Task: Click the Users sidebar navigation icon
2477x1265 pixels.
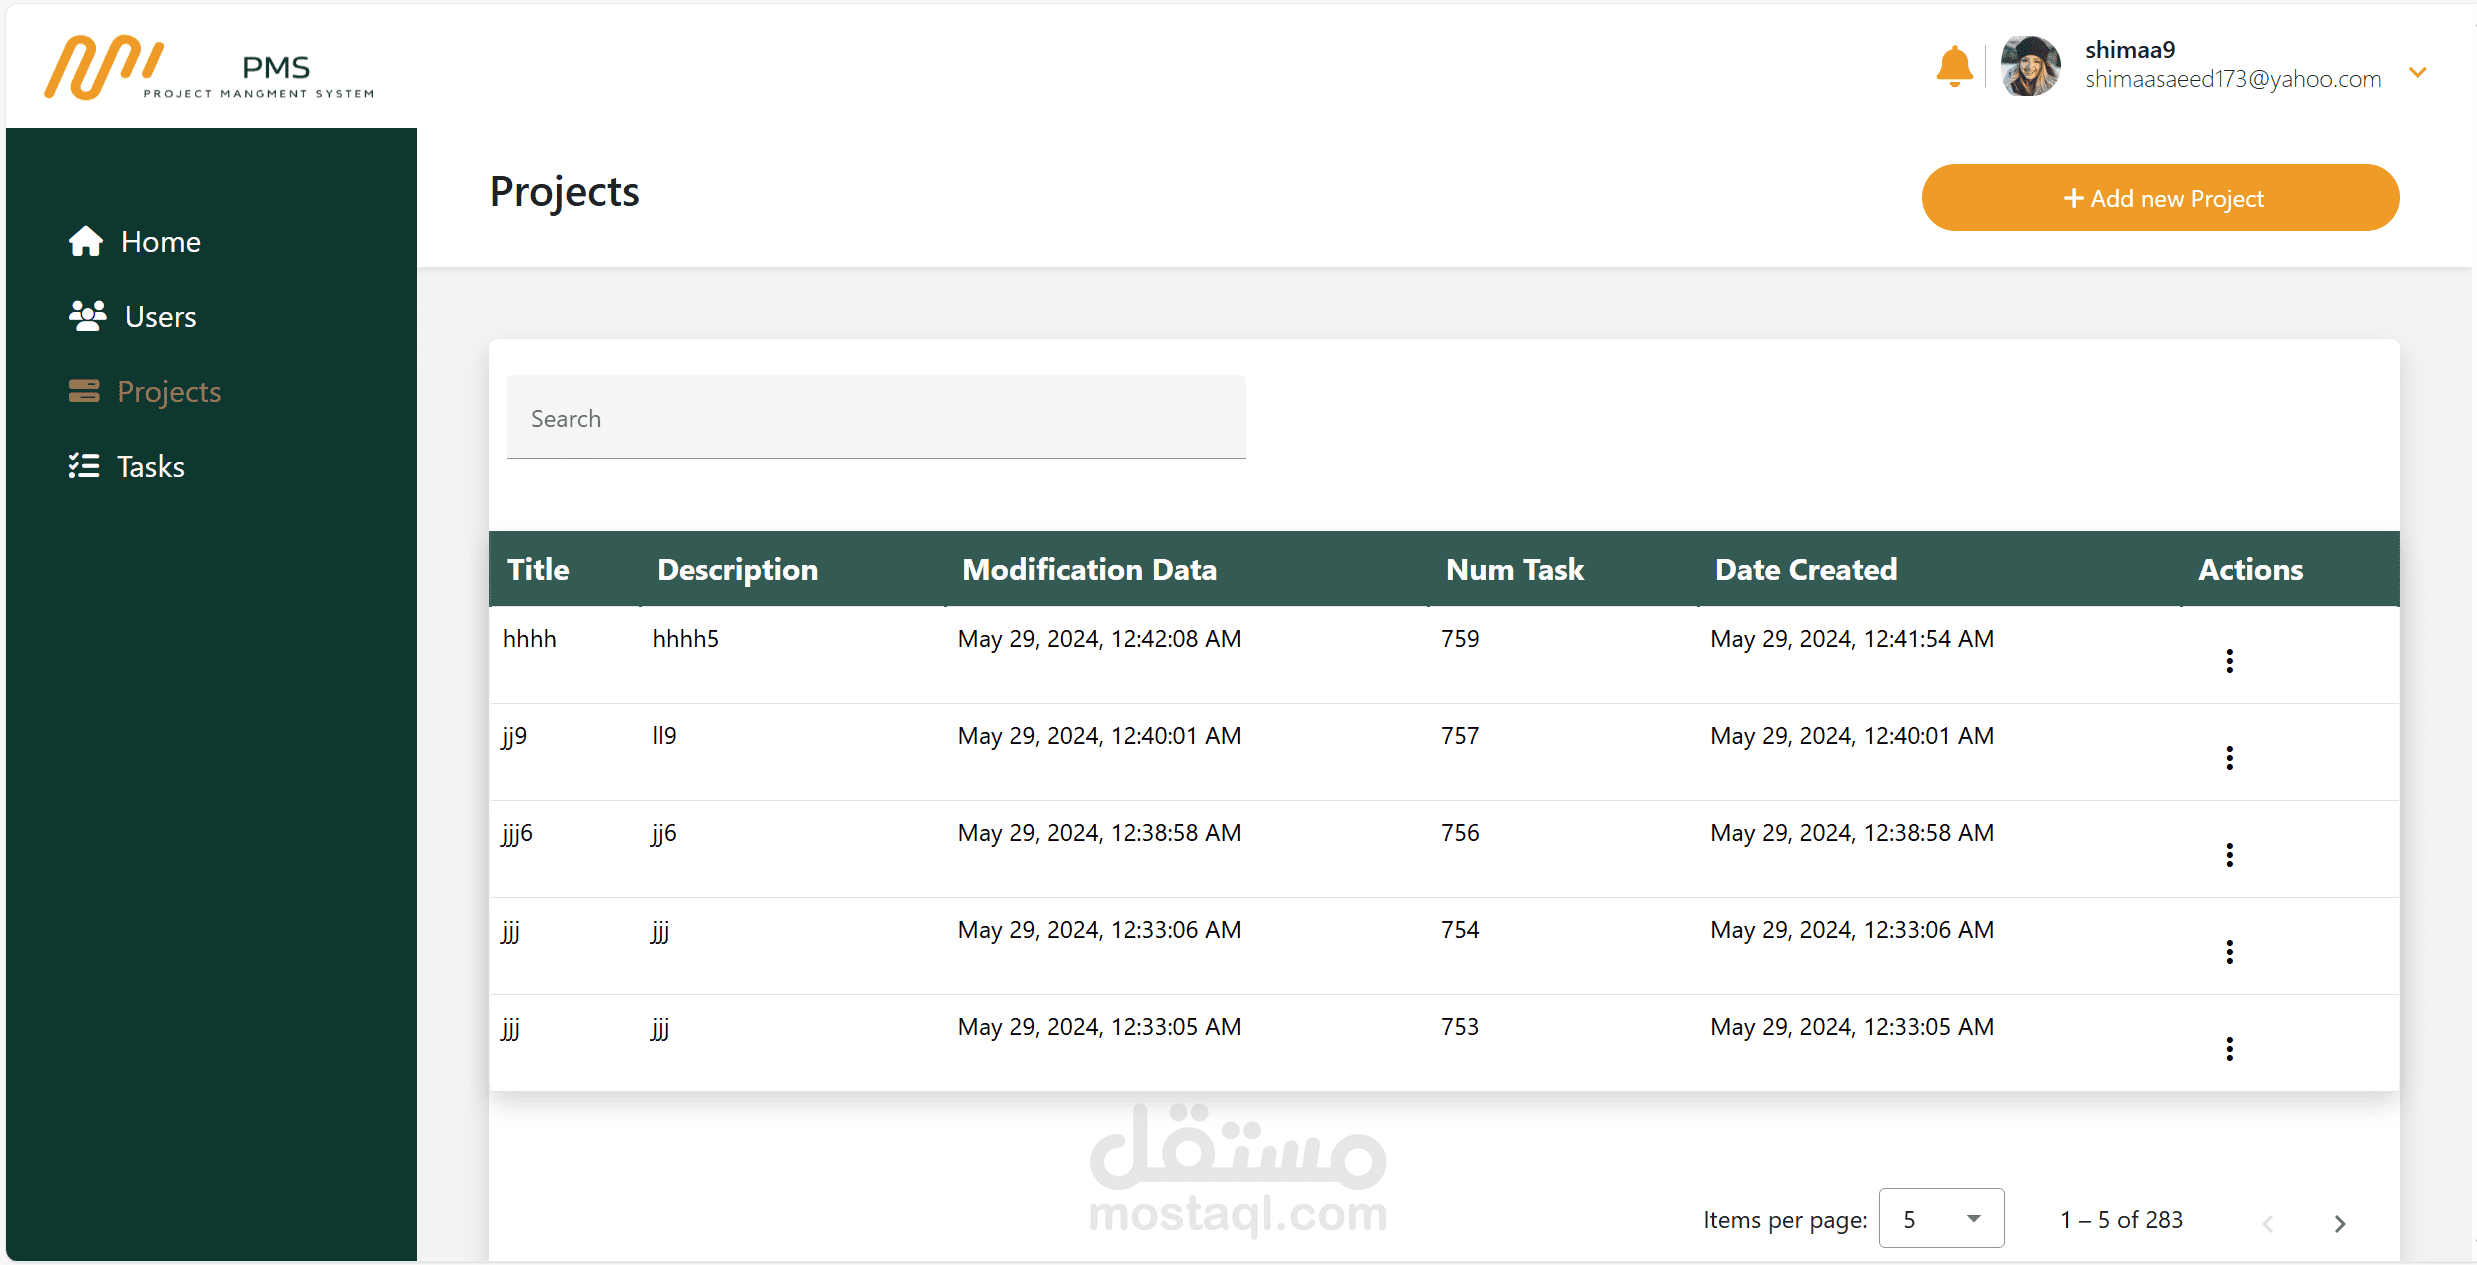Action: click(x=87, y=315)
